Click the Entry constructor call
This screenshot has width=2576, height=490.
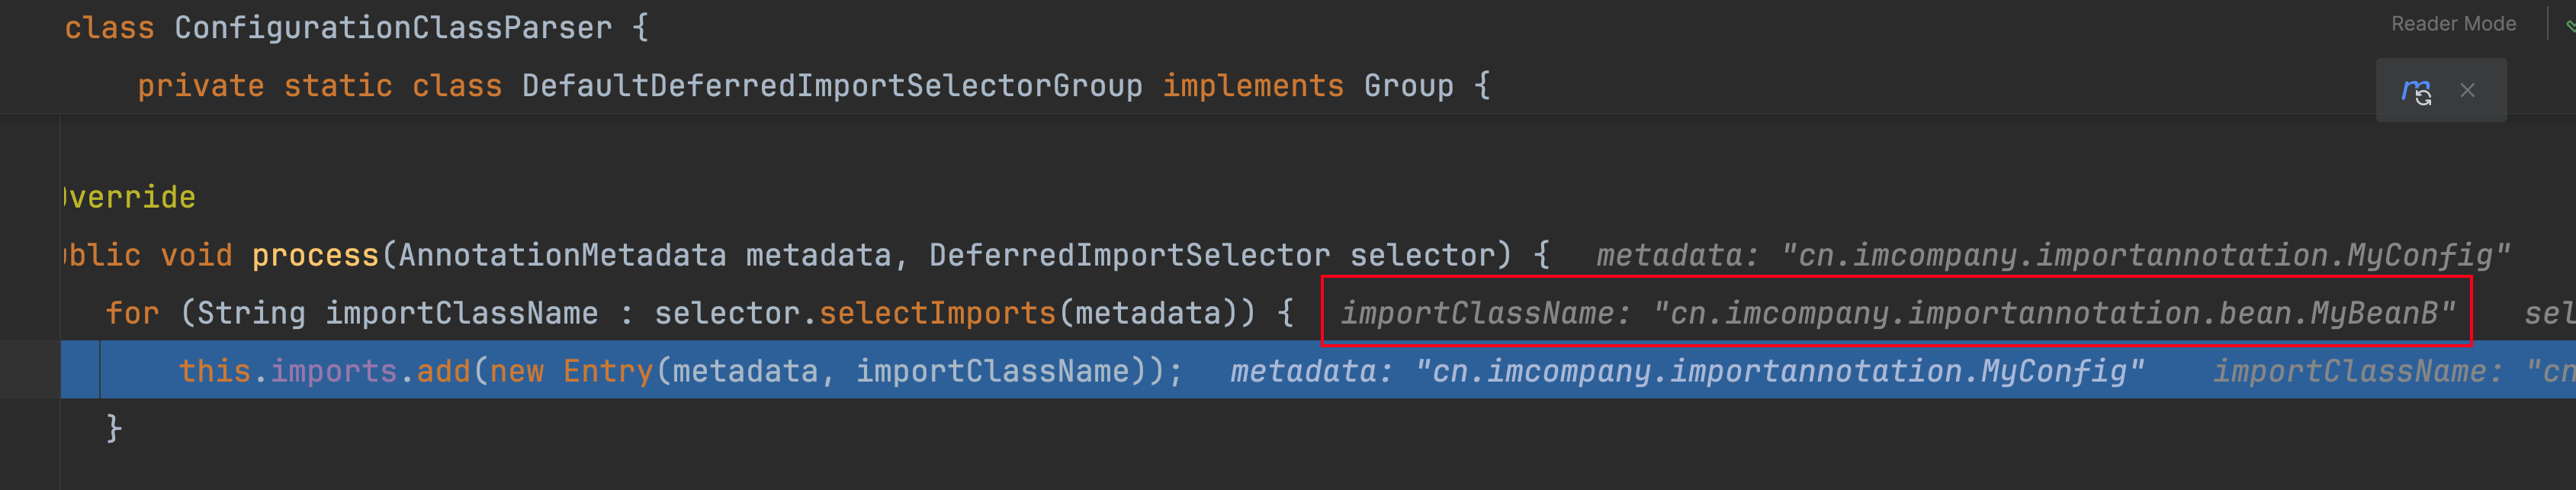tap(608, 371)
